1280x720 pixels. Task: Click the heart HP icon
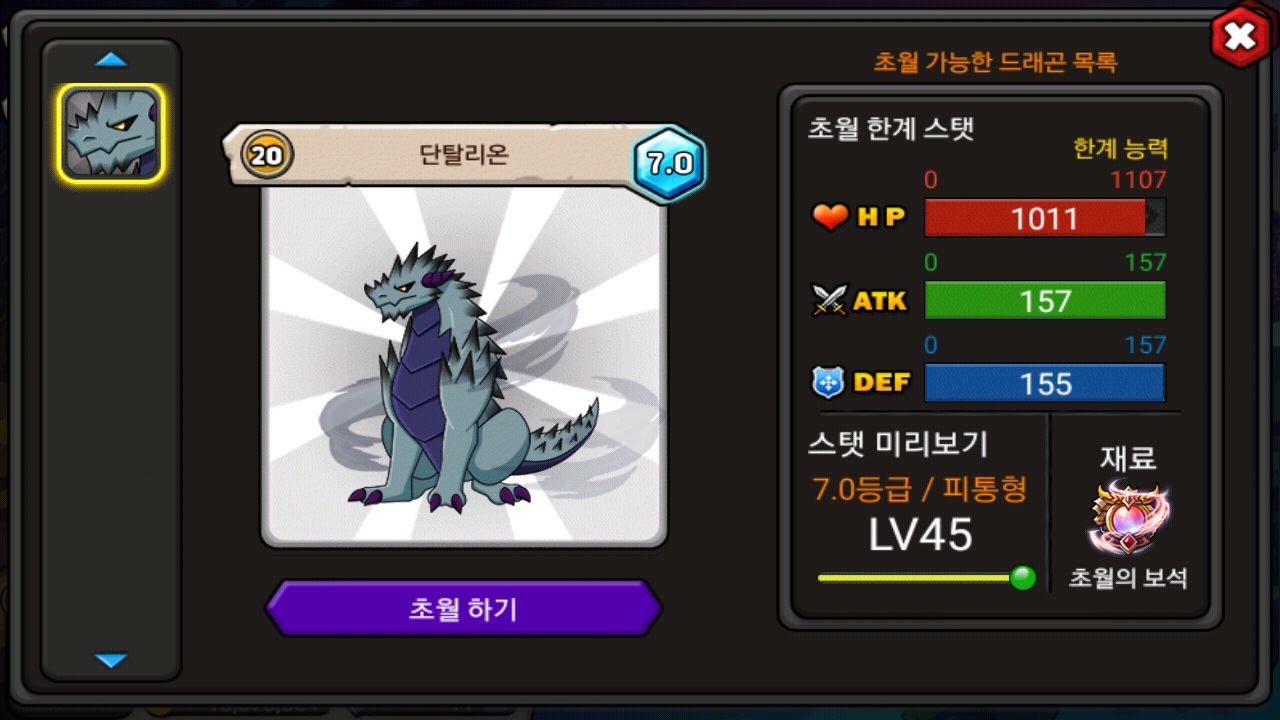tap(830, 217)
